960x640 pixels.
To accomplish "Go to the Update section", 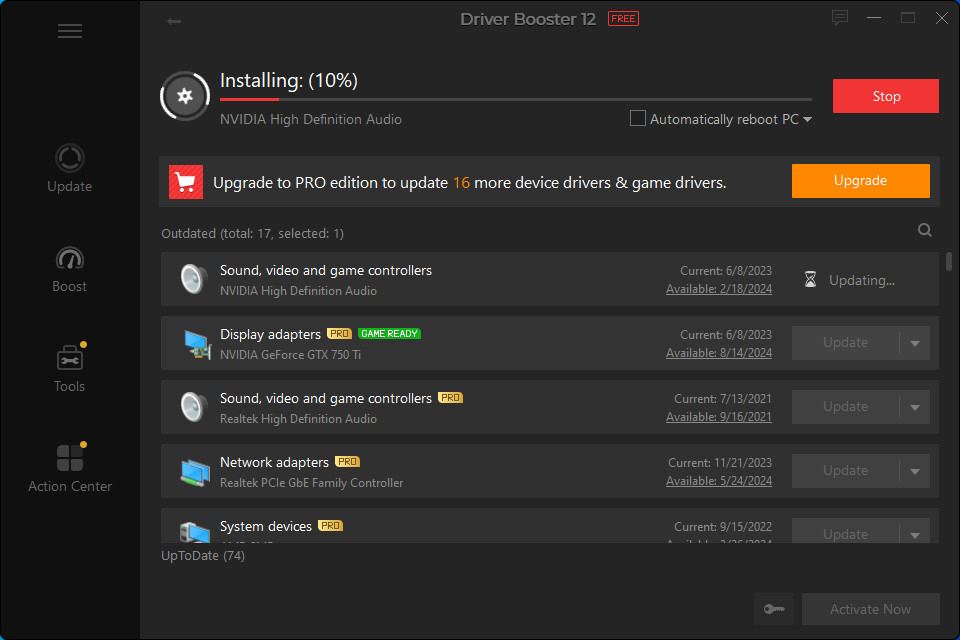I will (x=69, y=168).
